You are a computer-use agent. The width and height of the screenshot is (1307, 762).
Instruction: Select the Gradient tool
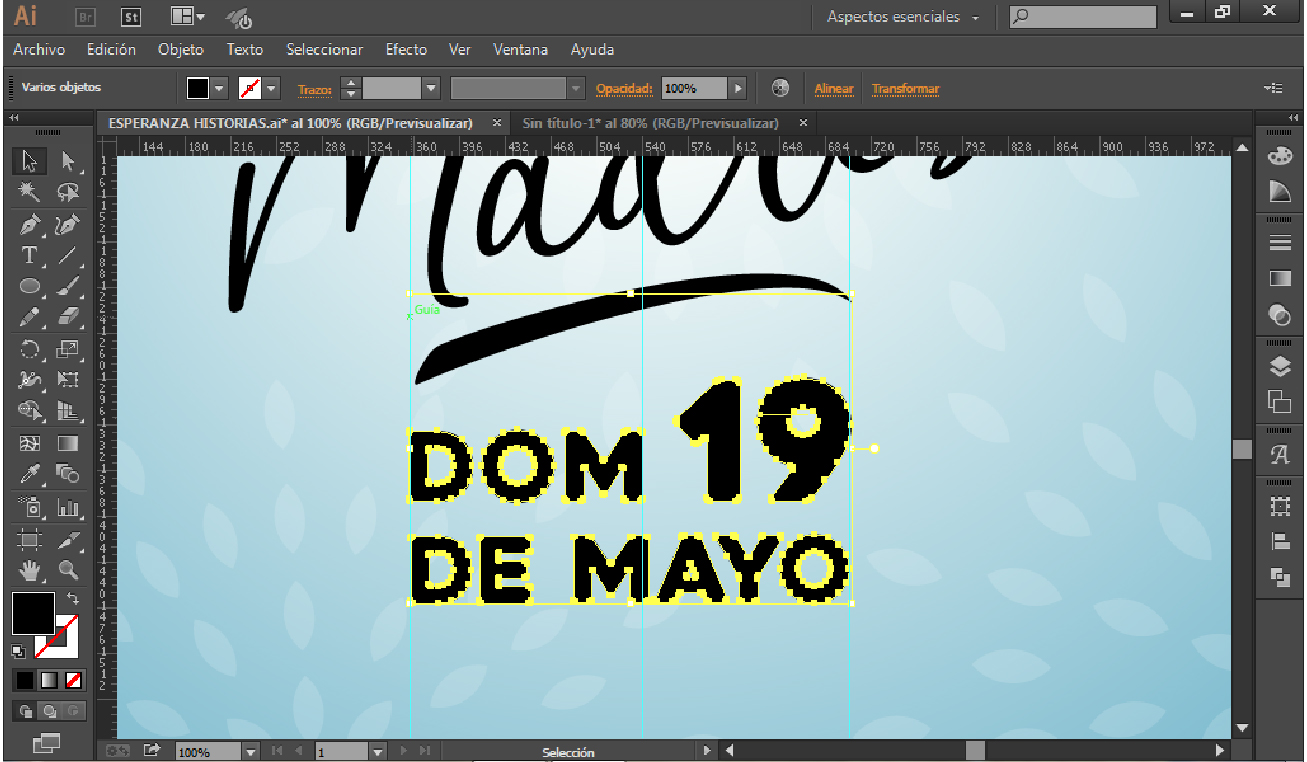[68, 443]
